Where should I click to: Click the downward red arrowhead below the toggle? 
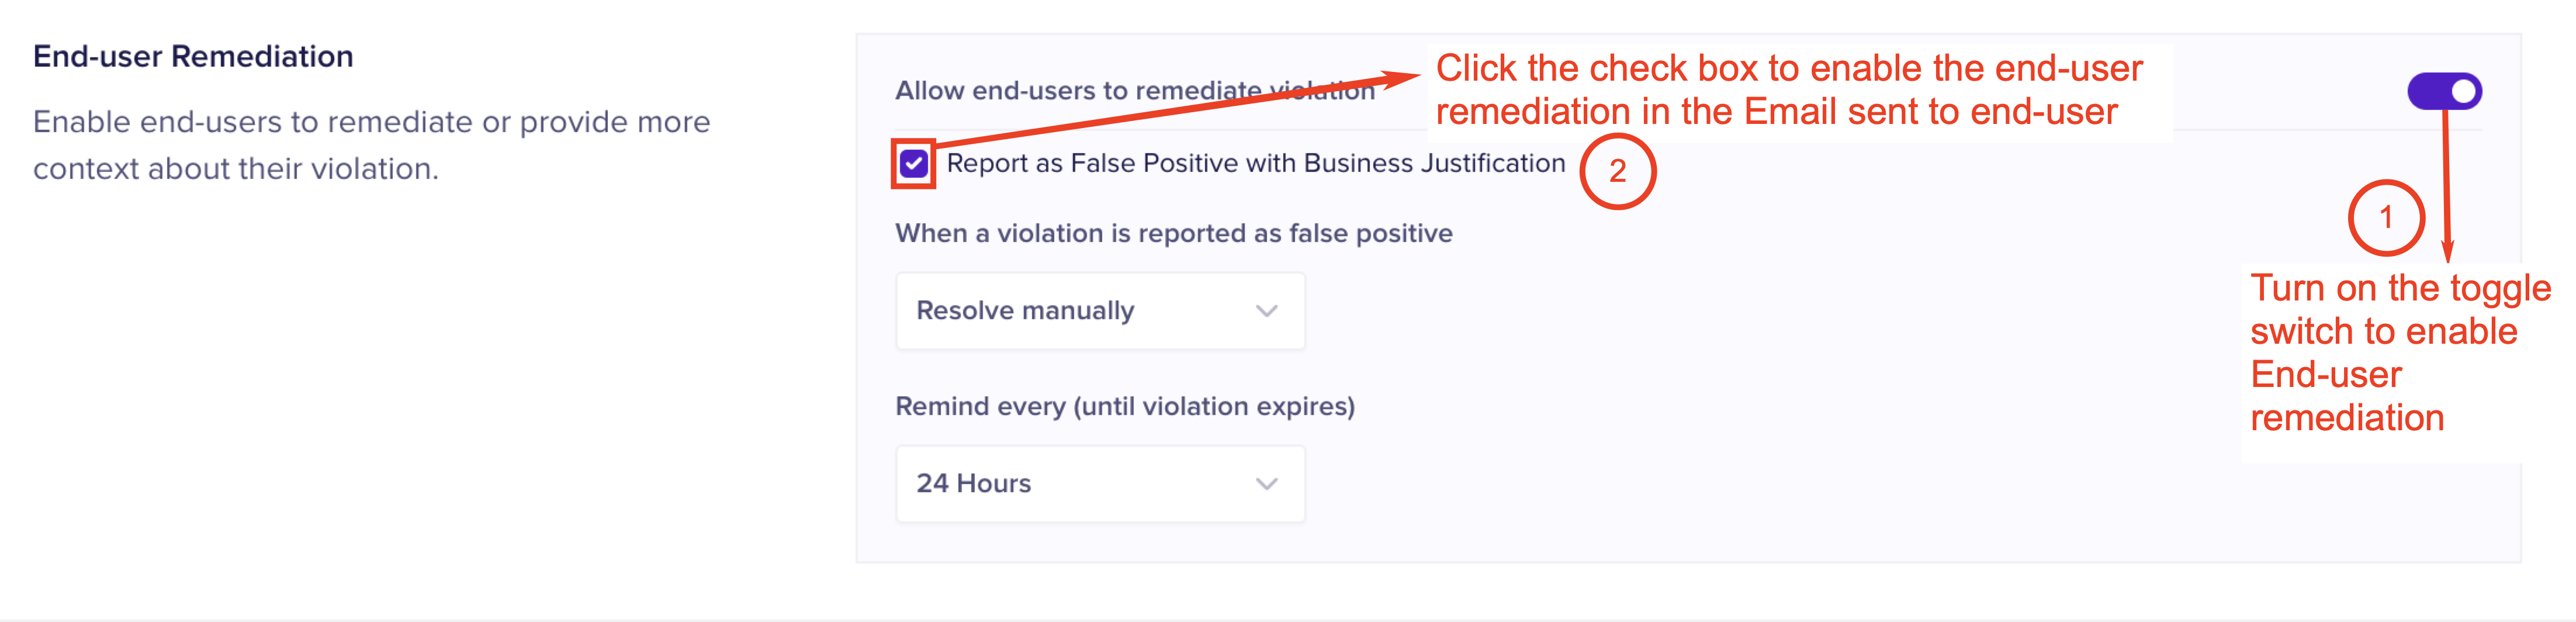click(x=2447, y=251)
